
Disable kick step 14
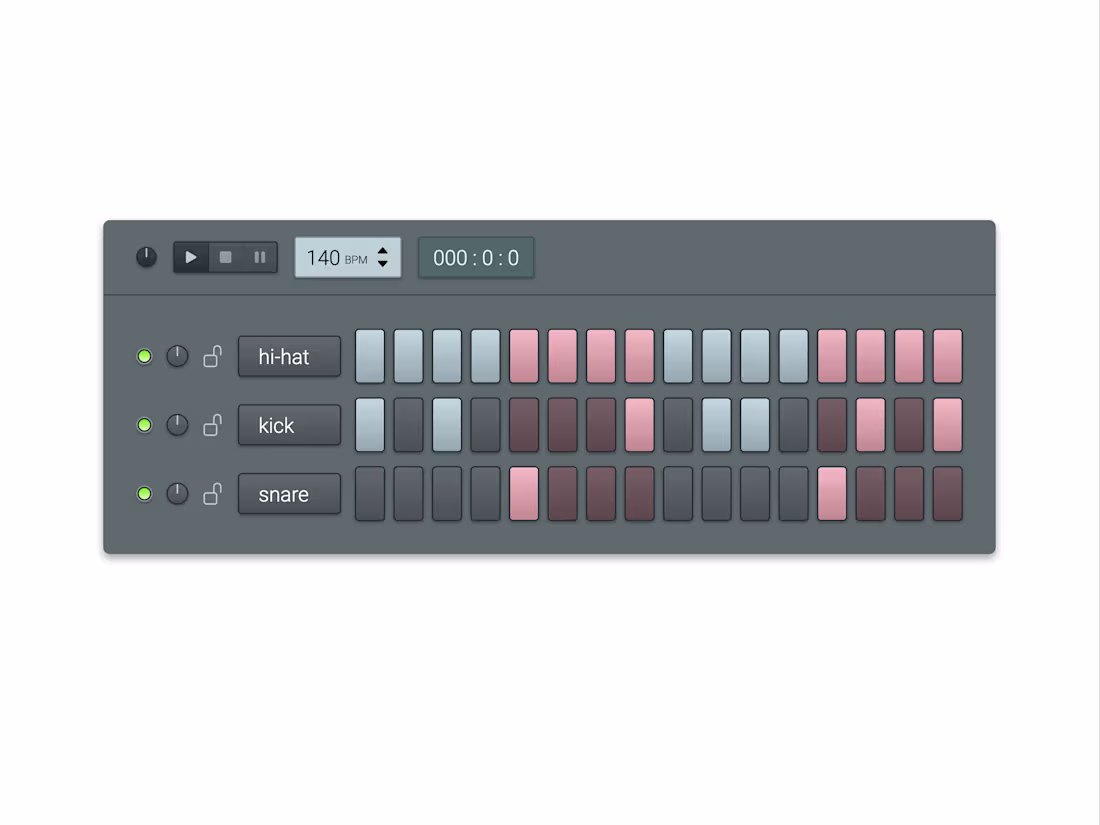871,425
